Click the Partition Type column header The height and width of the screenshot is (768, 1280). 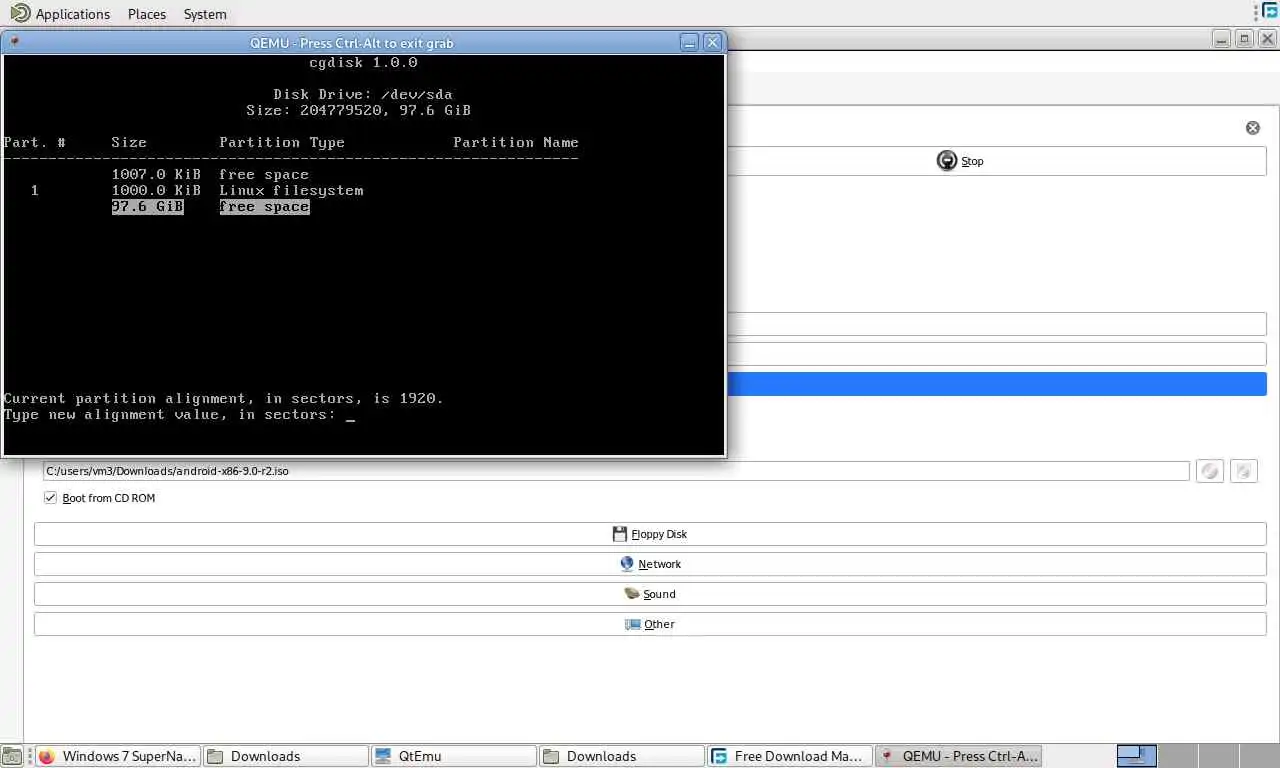[x=282, y=143]
